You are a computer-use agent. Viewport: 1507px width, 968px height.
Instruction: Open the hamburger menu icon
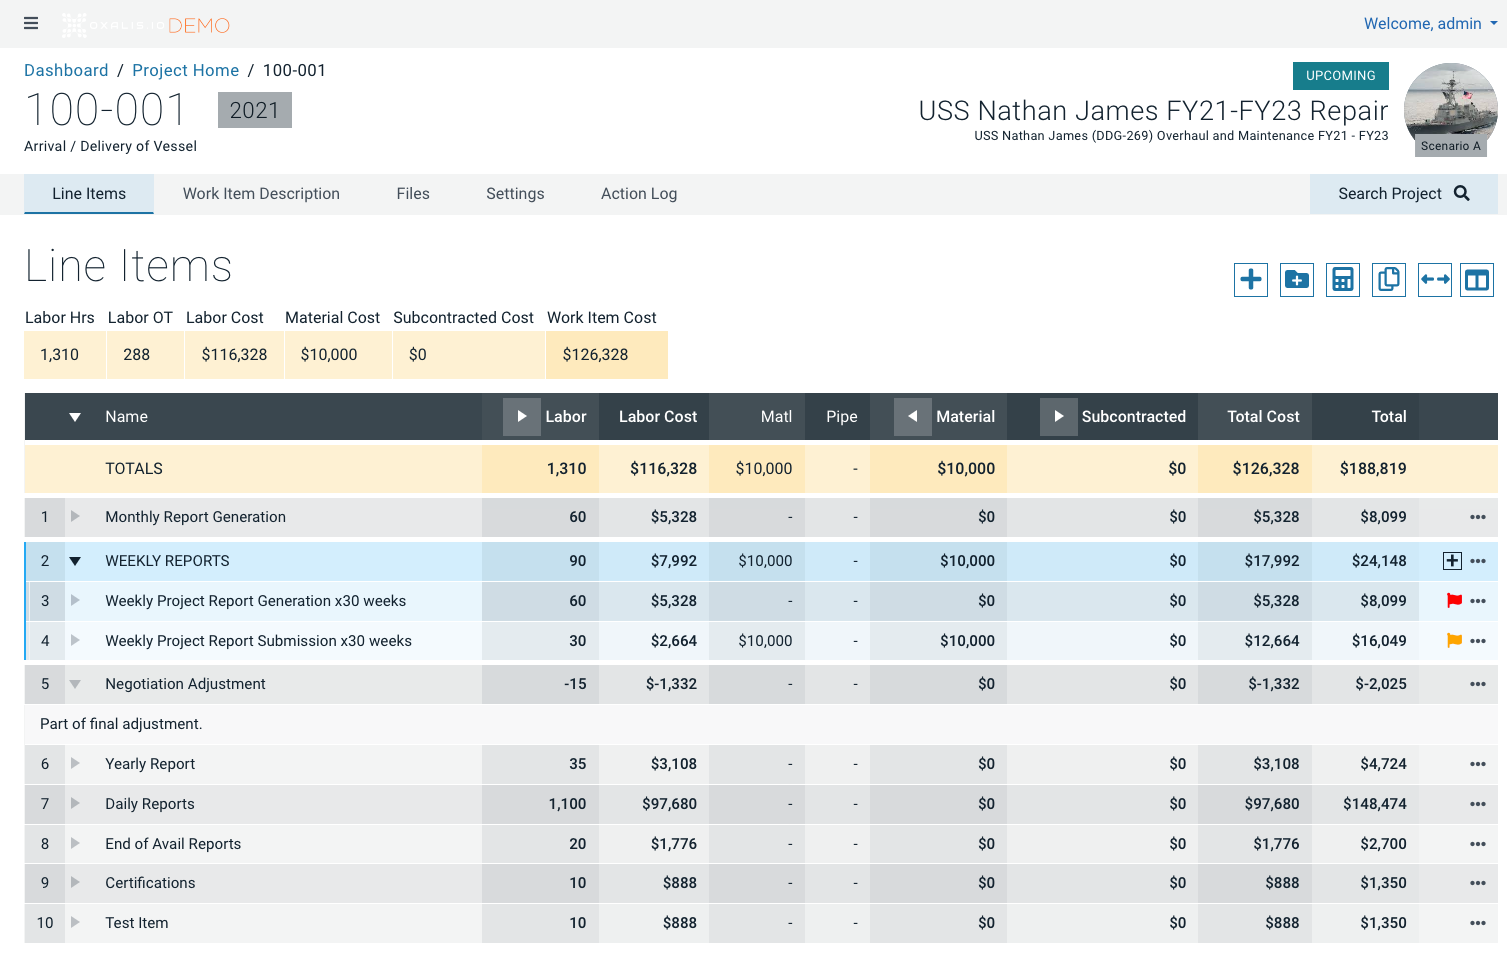pyautogui.click(x=31, y=23)
